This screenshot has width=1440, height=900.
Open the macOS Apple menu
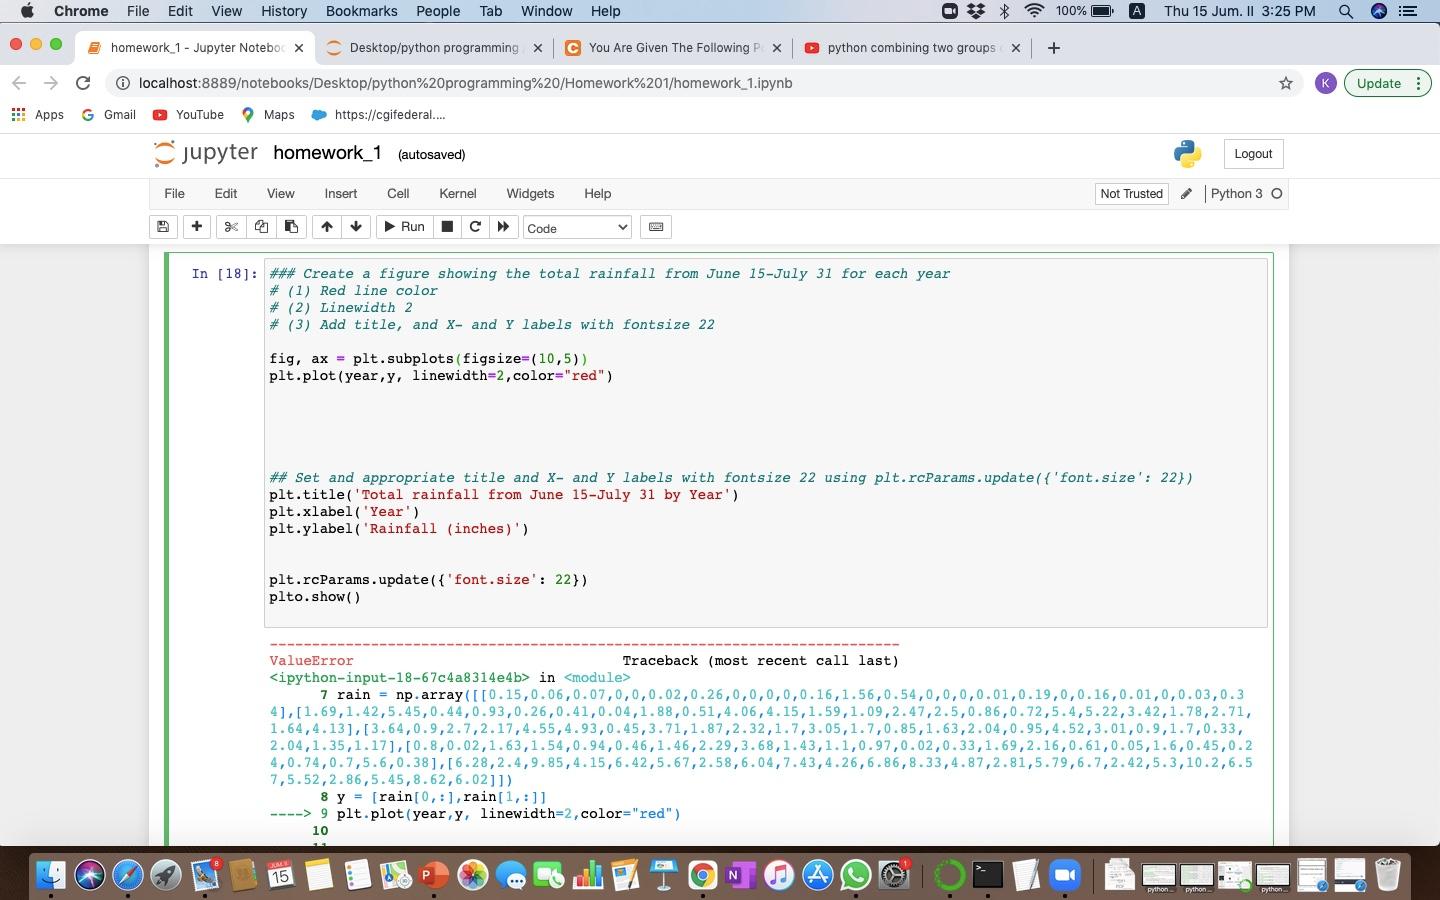point(27,11)
